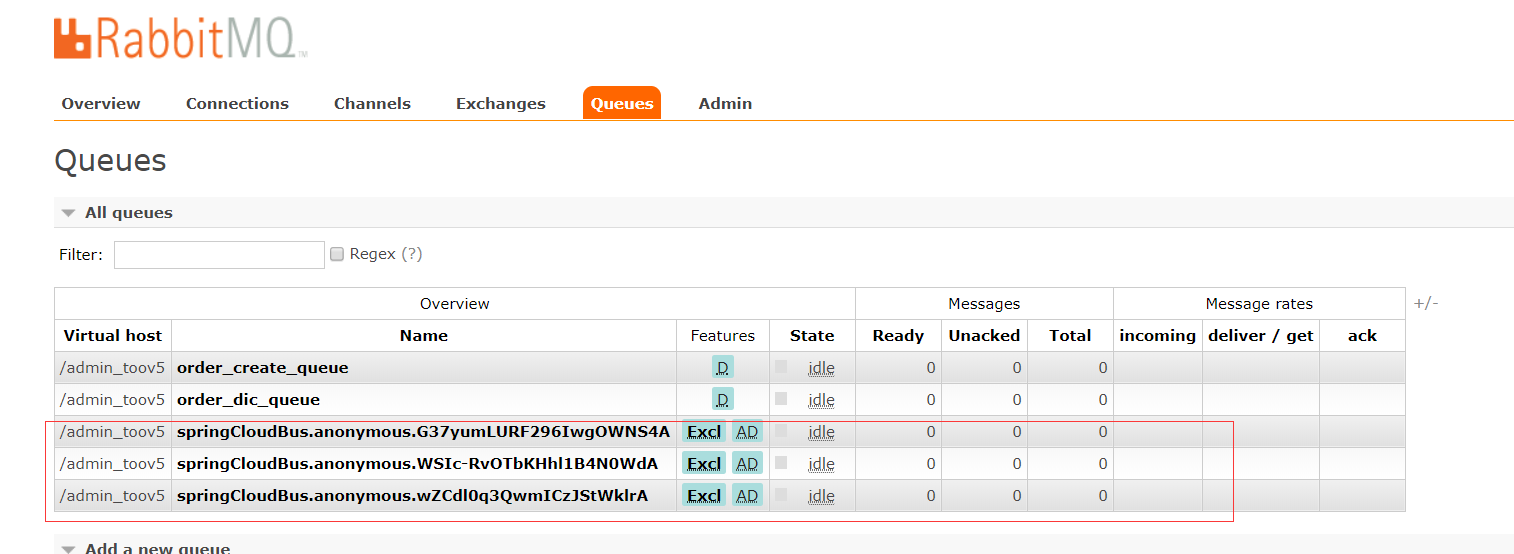Click the Features column header
The image size is (1514, 554).
(723, 336)
